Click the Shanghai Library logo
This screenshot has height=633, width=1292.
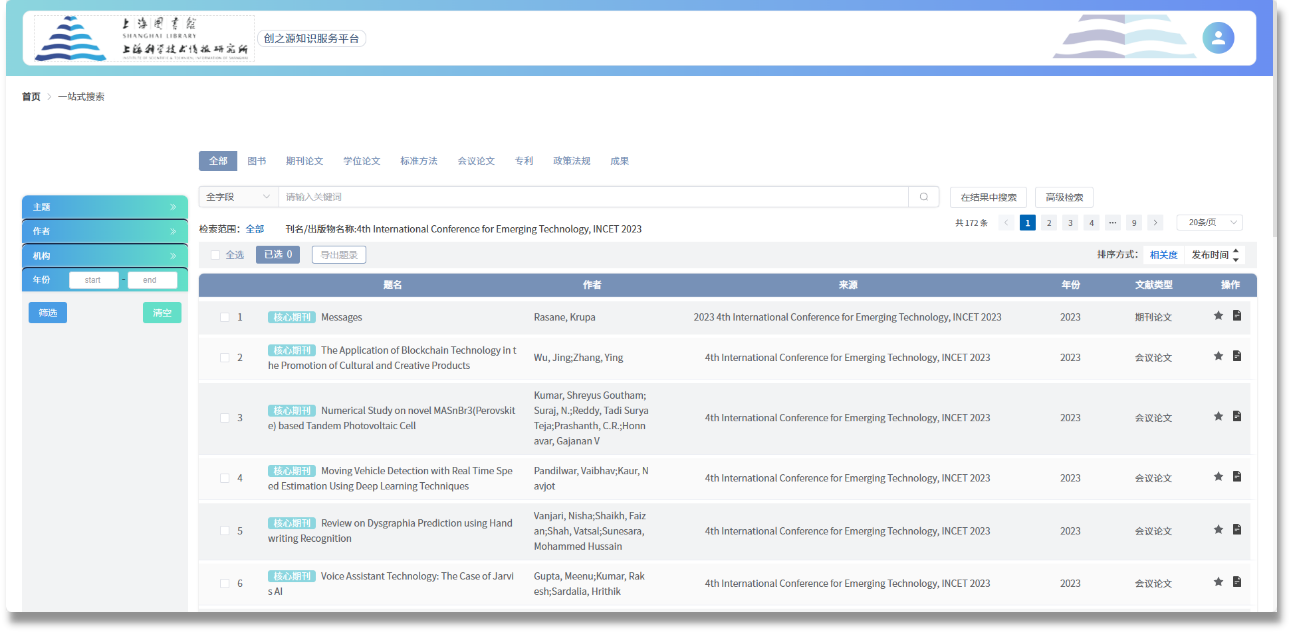coord(144,39)
